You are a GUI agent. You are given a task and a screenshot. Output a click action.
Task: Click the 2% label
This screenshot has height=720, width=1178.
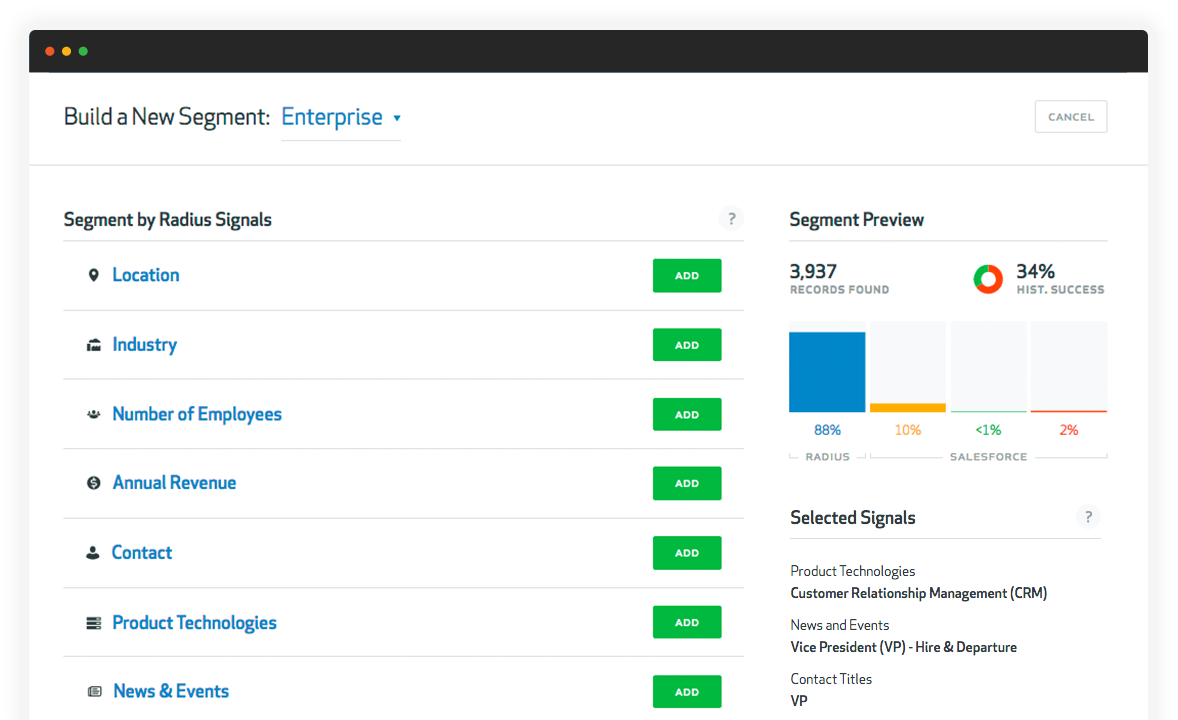[x=1068, y=430]
